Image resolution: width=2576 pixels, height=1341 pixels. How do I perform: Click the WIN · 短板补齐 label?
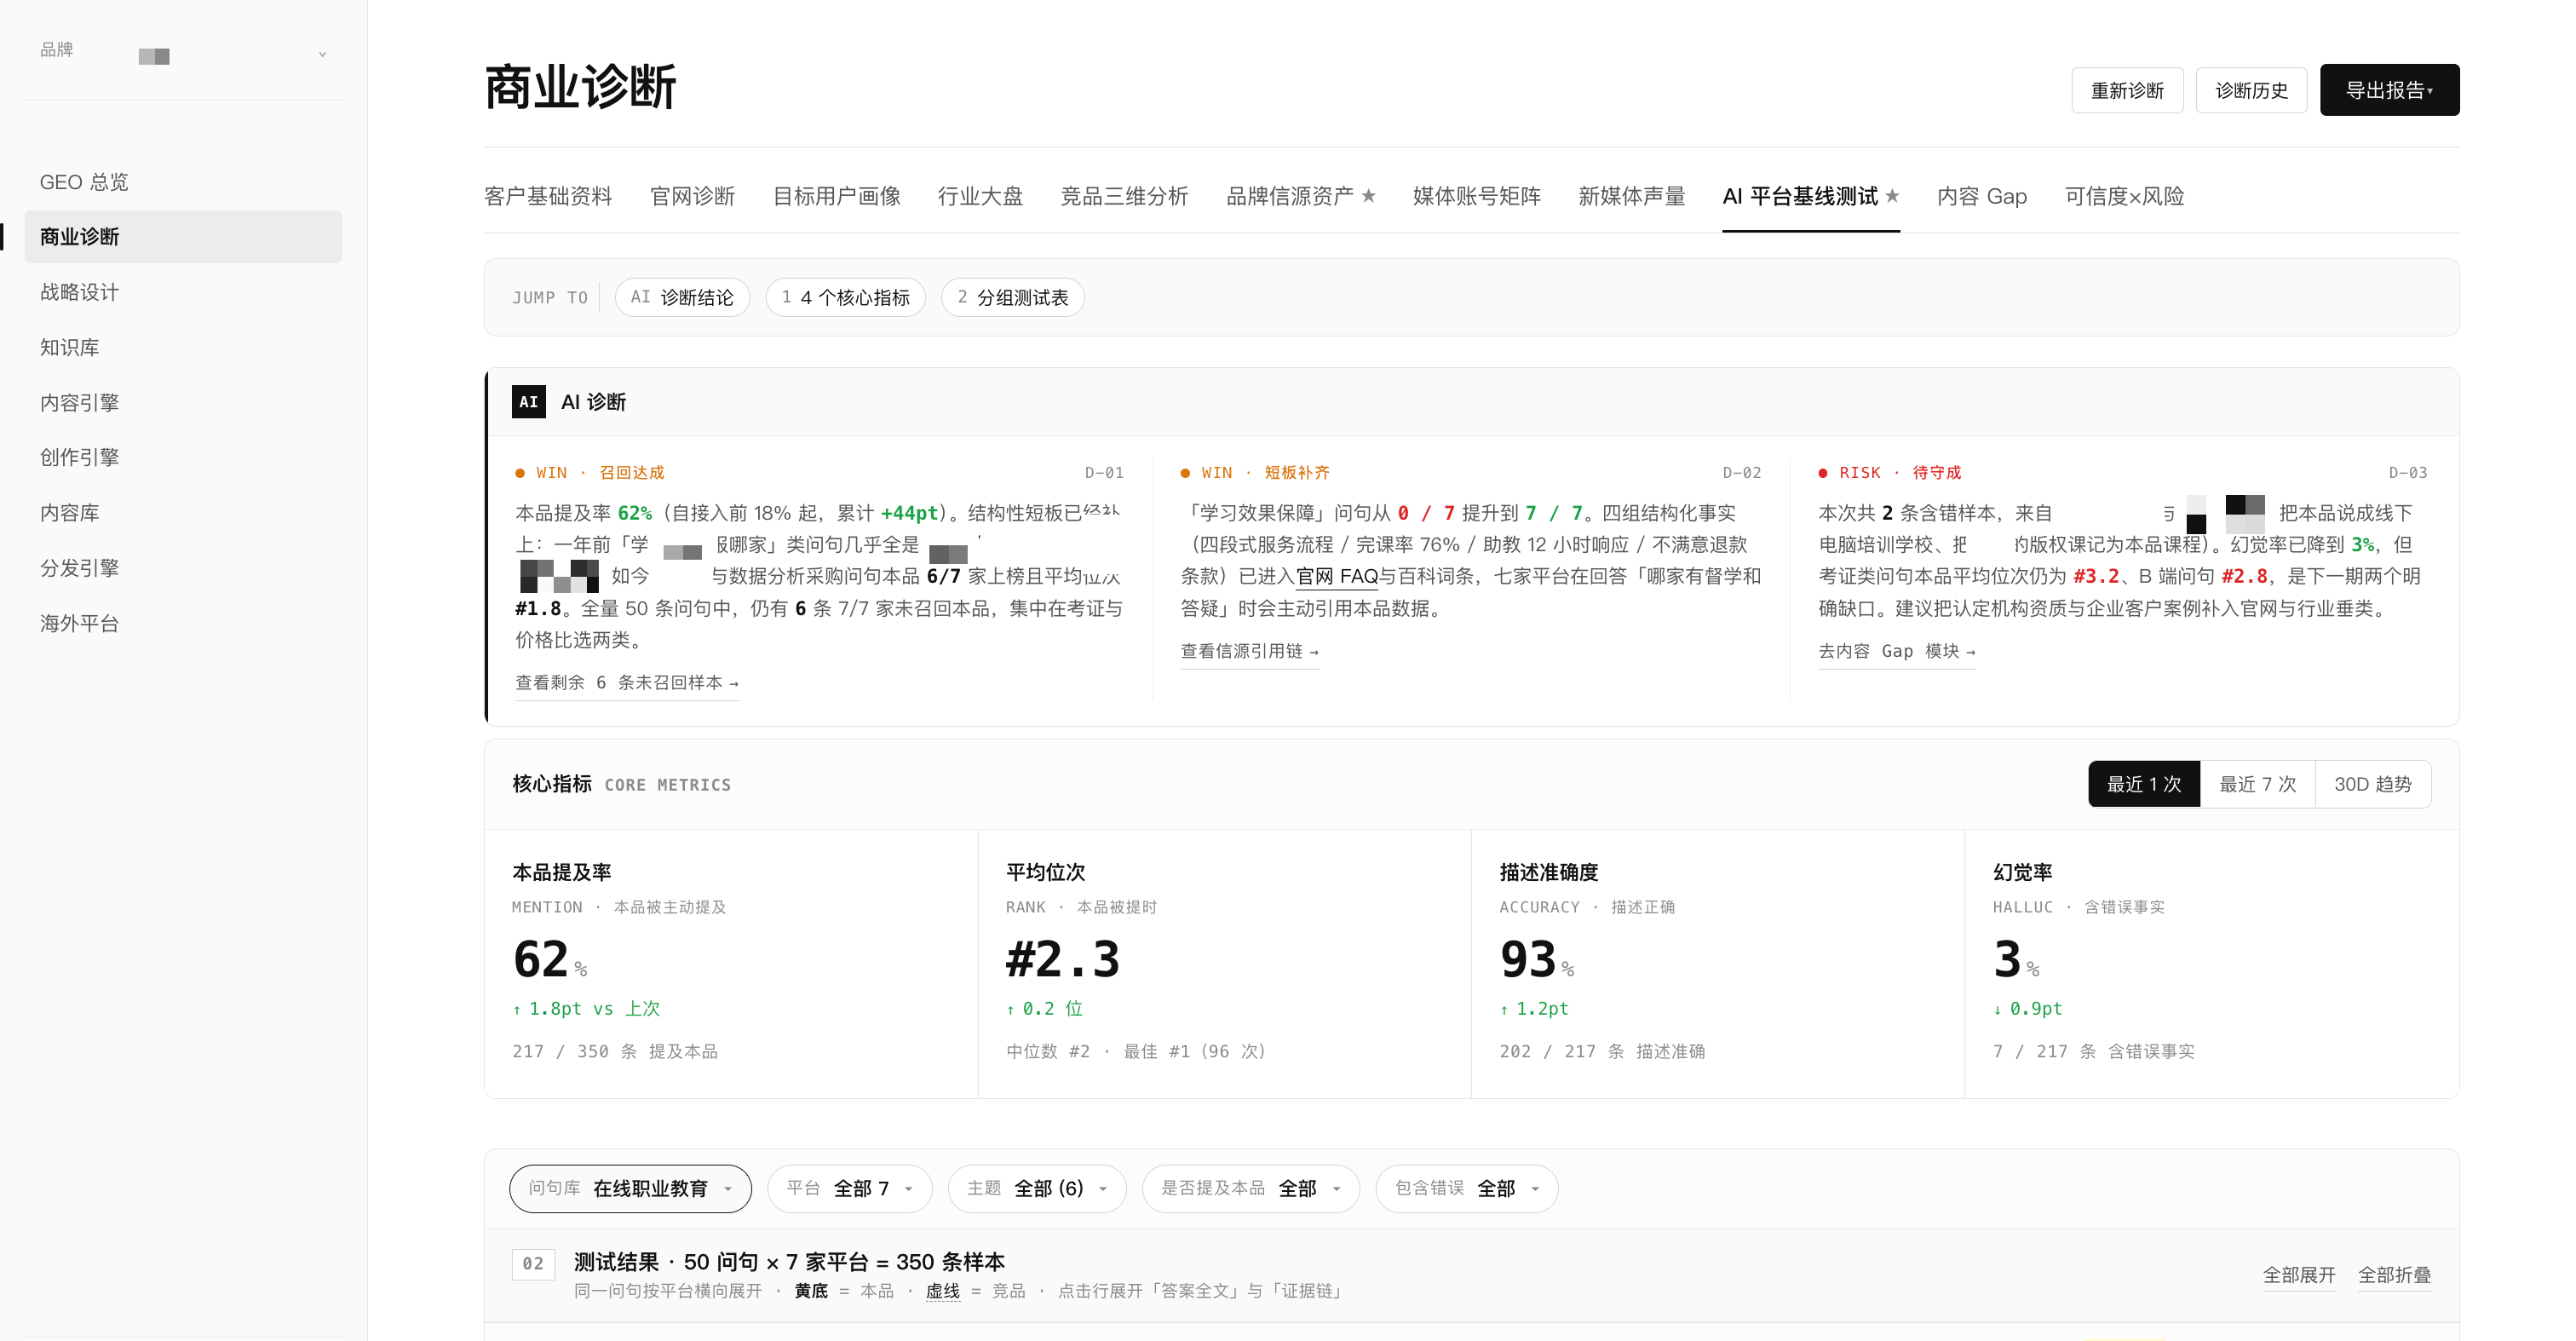(1255, 472)
